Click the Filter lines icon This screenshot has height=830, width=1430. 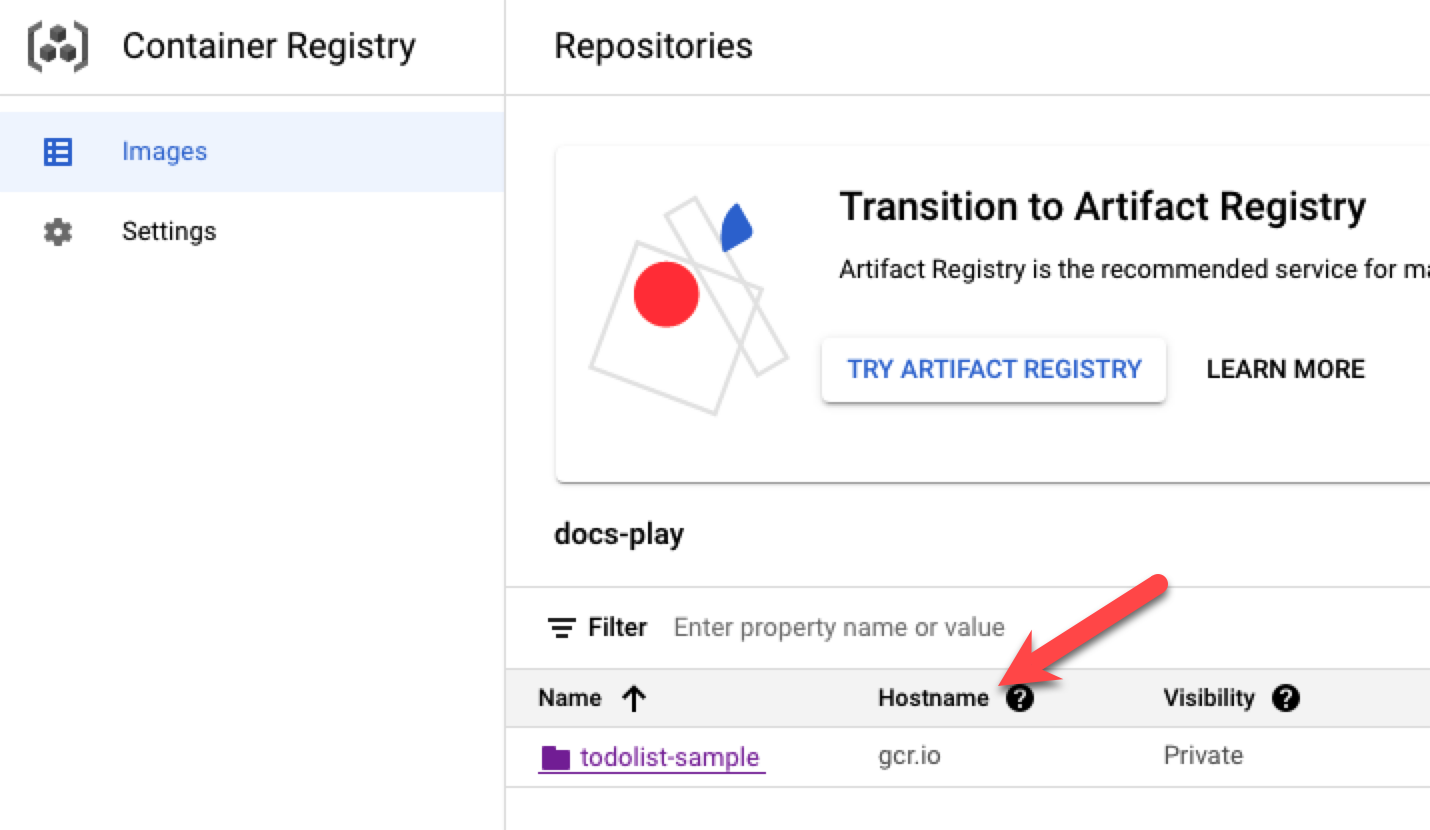point(562,628)
